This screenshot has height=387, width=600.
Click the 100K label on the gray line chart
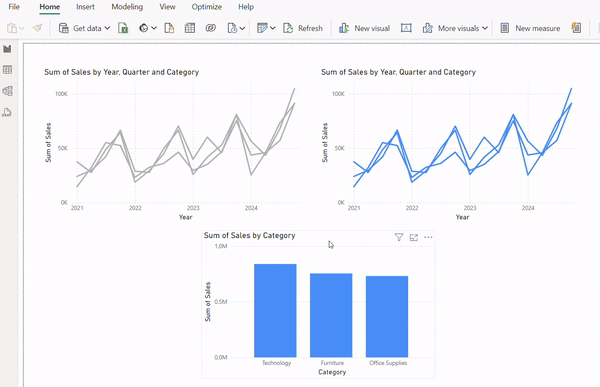pyautogui.click(x=61, y=94)
